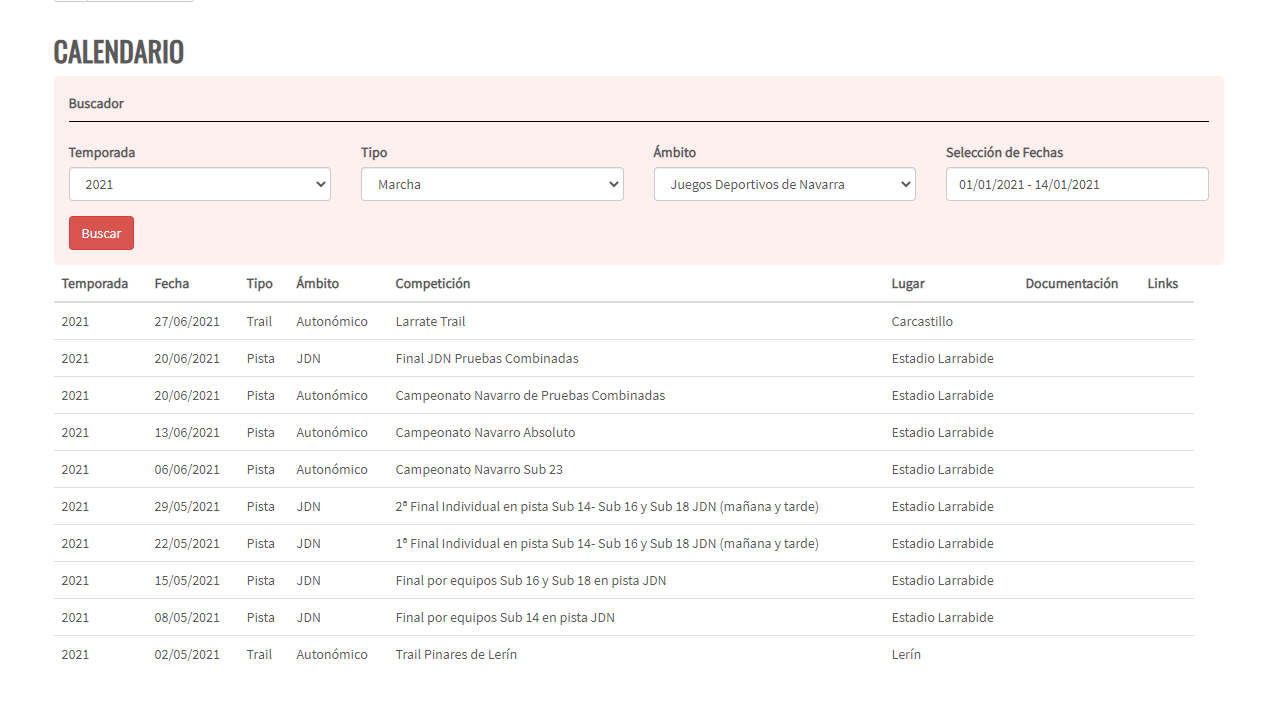Expand the Tipo dropdown set to Marcha

pyautogui.click(x=491, y=184)
